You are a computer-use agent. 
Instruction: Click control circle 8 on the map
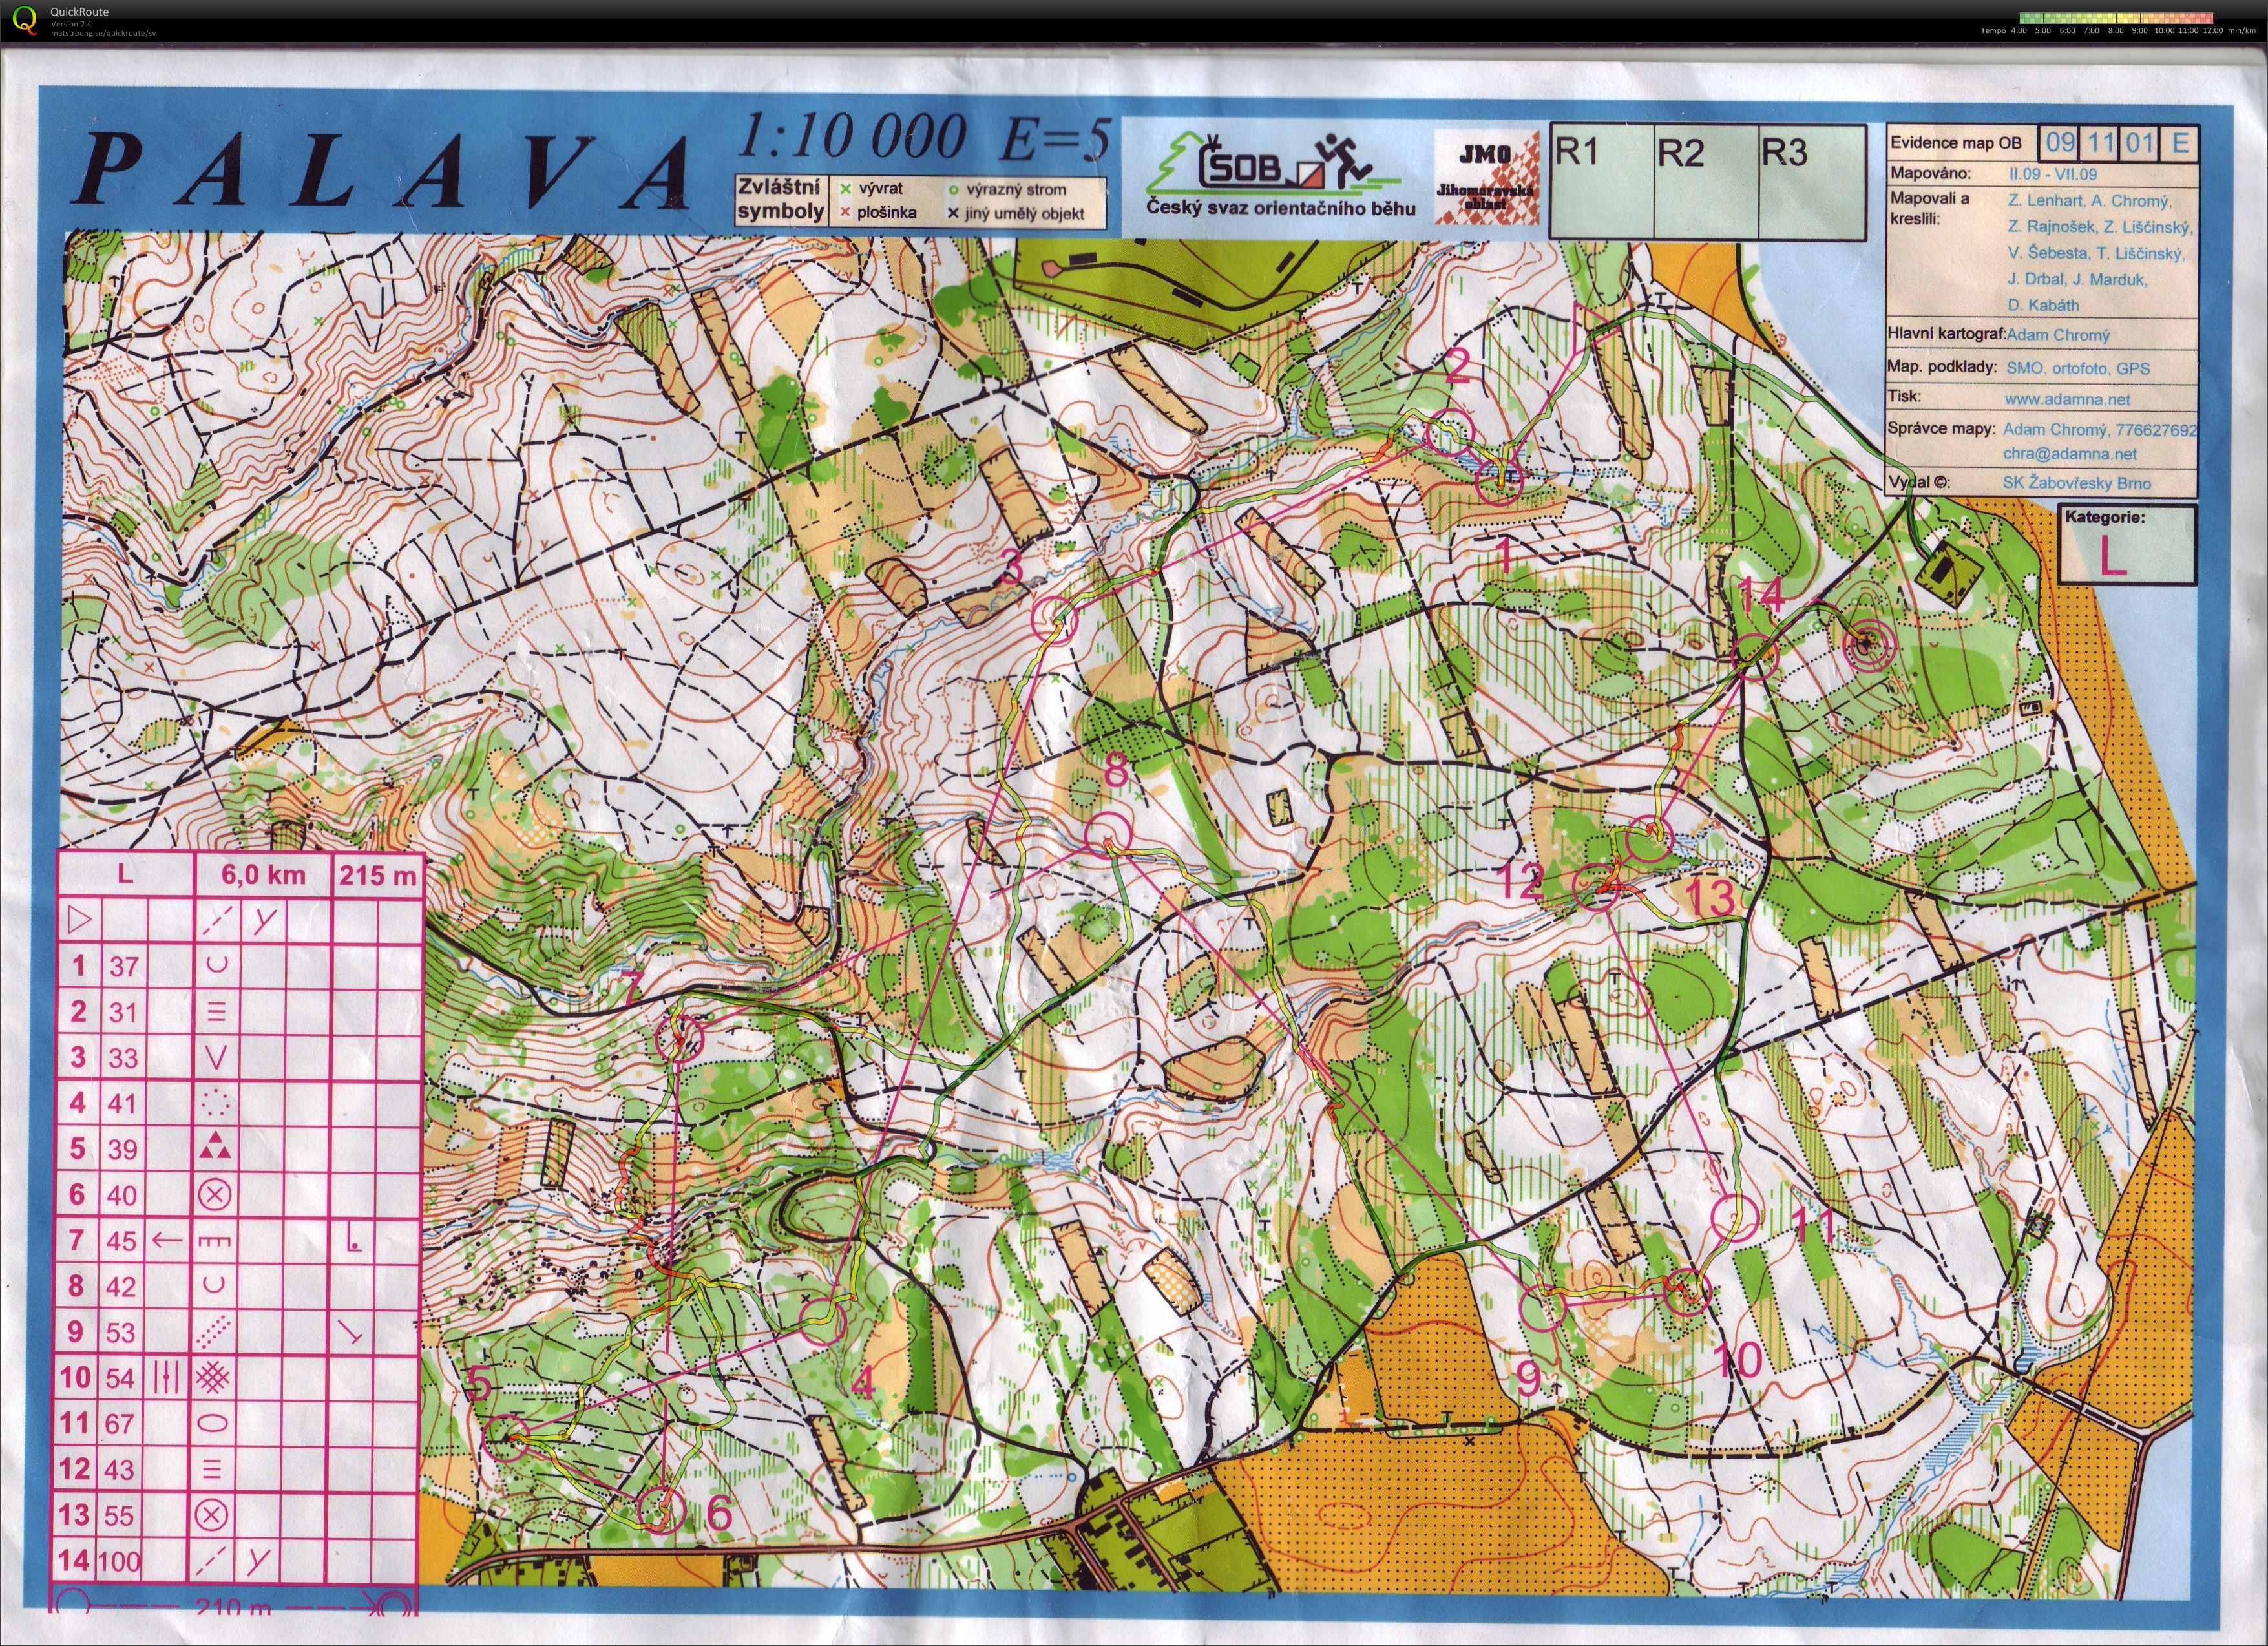click(1108, 835)
